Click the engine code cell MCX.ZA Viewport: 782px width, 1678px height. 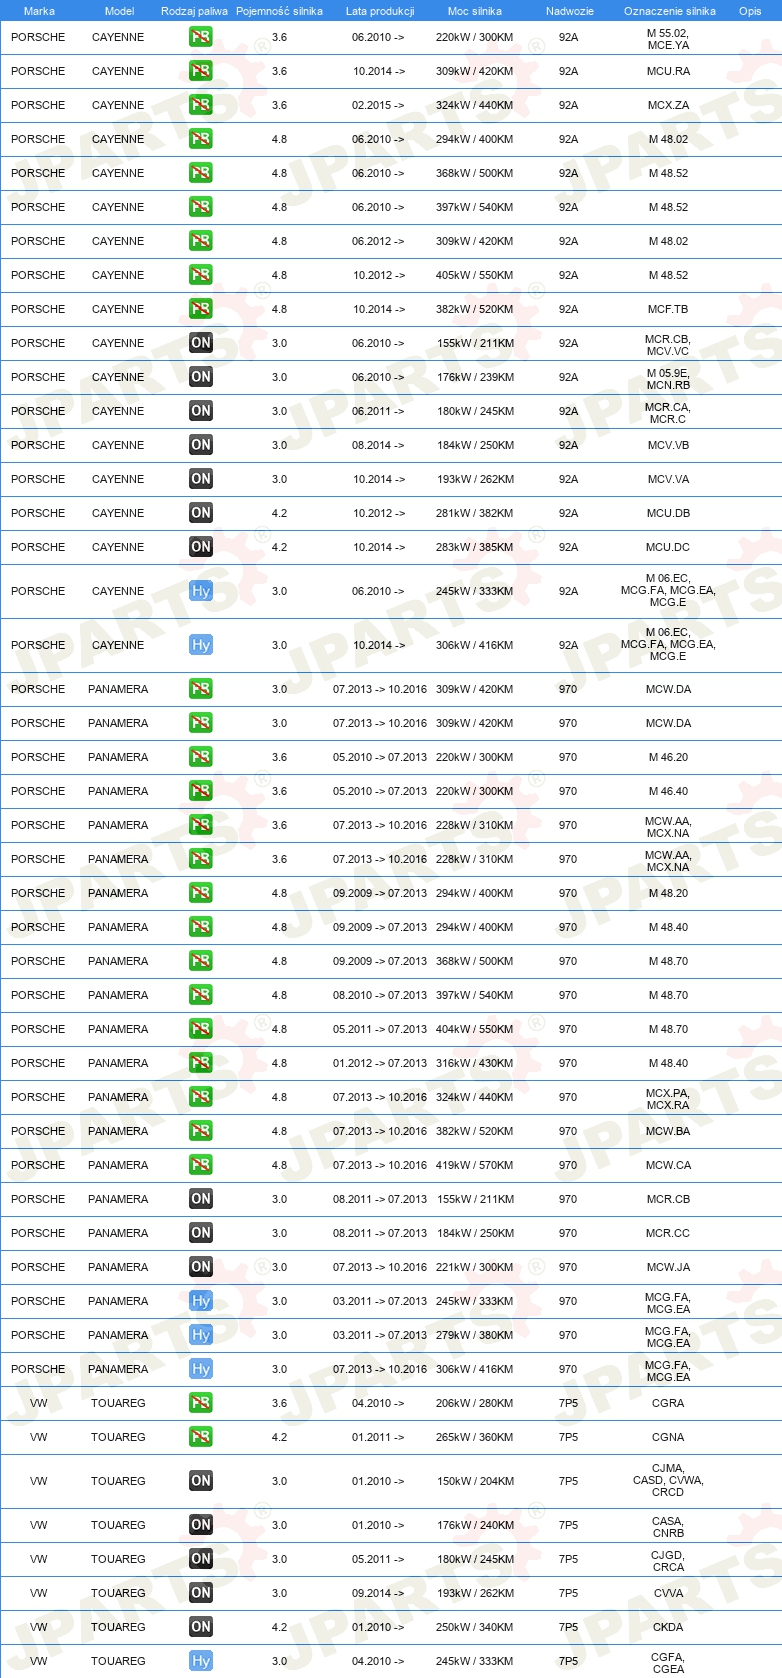[668, 105]
